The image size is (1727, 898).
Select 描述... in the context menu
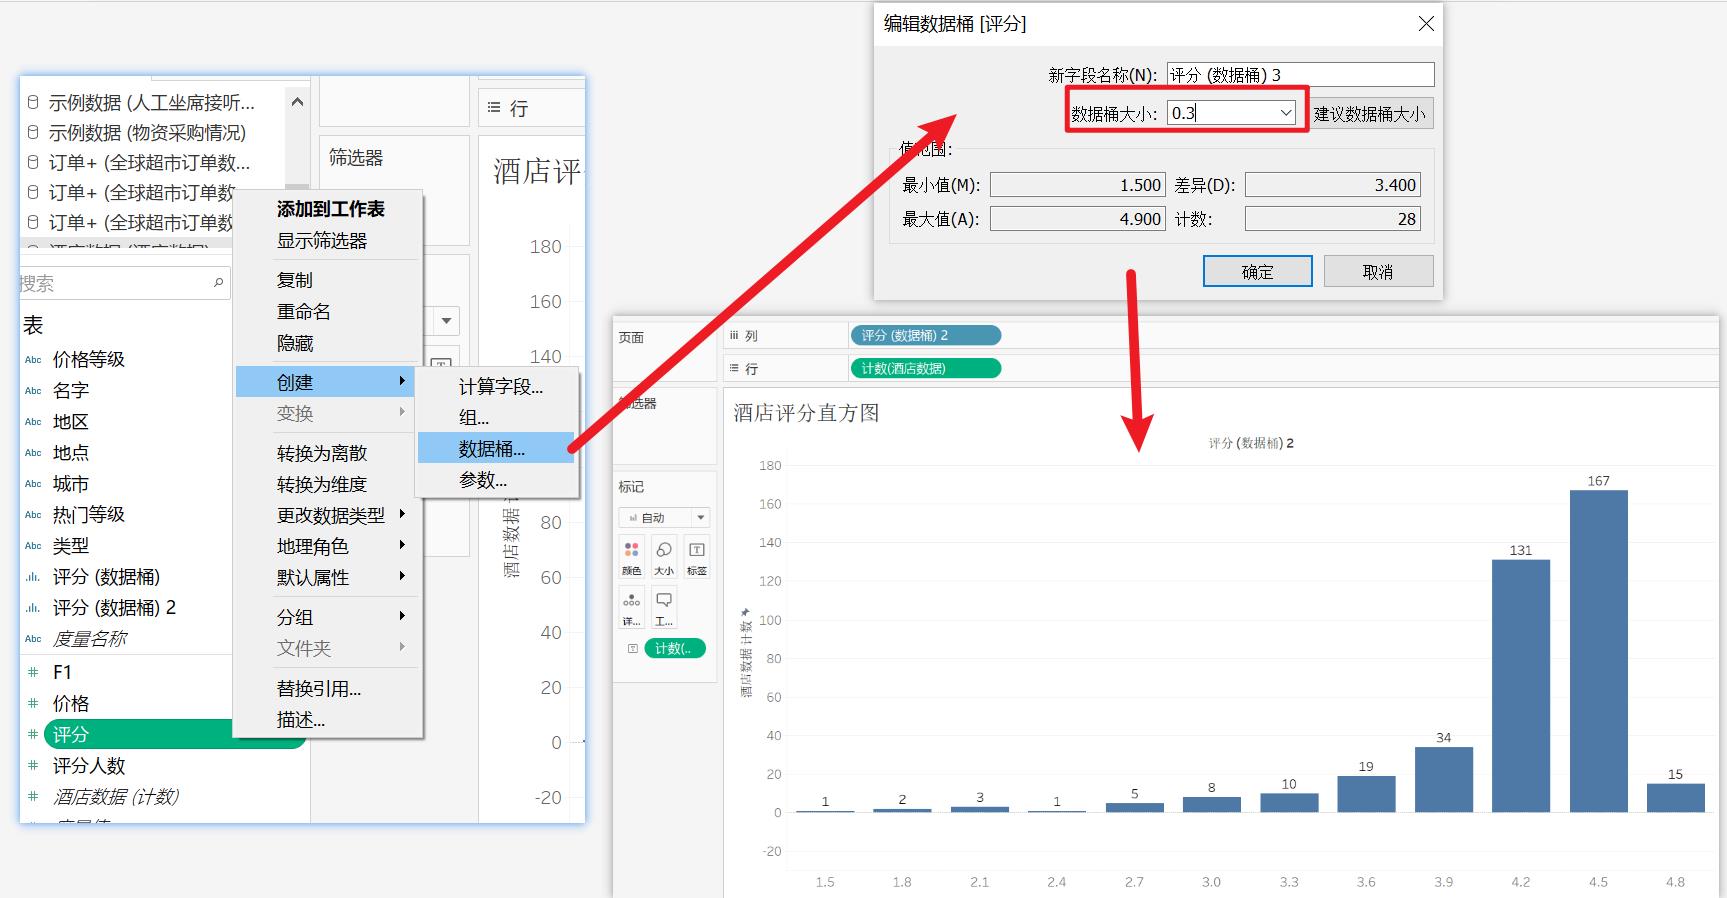[x=301, y=719]
